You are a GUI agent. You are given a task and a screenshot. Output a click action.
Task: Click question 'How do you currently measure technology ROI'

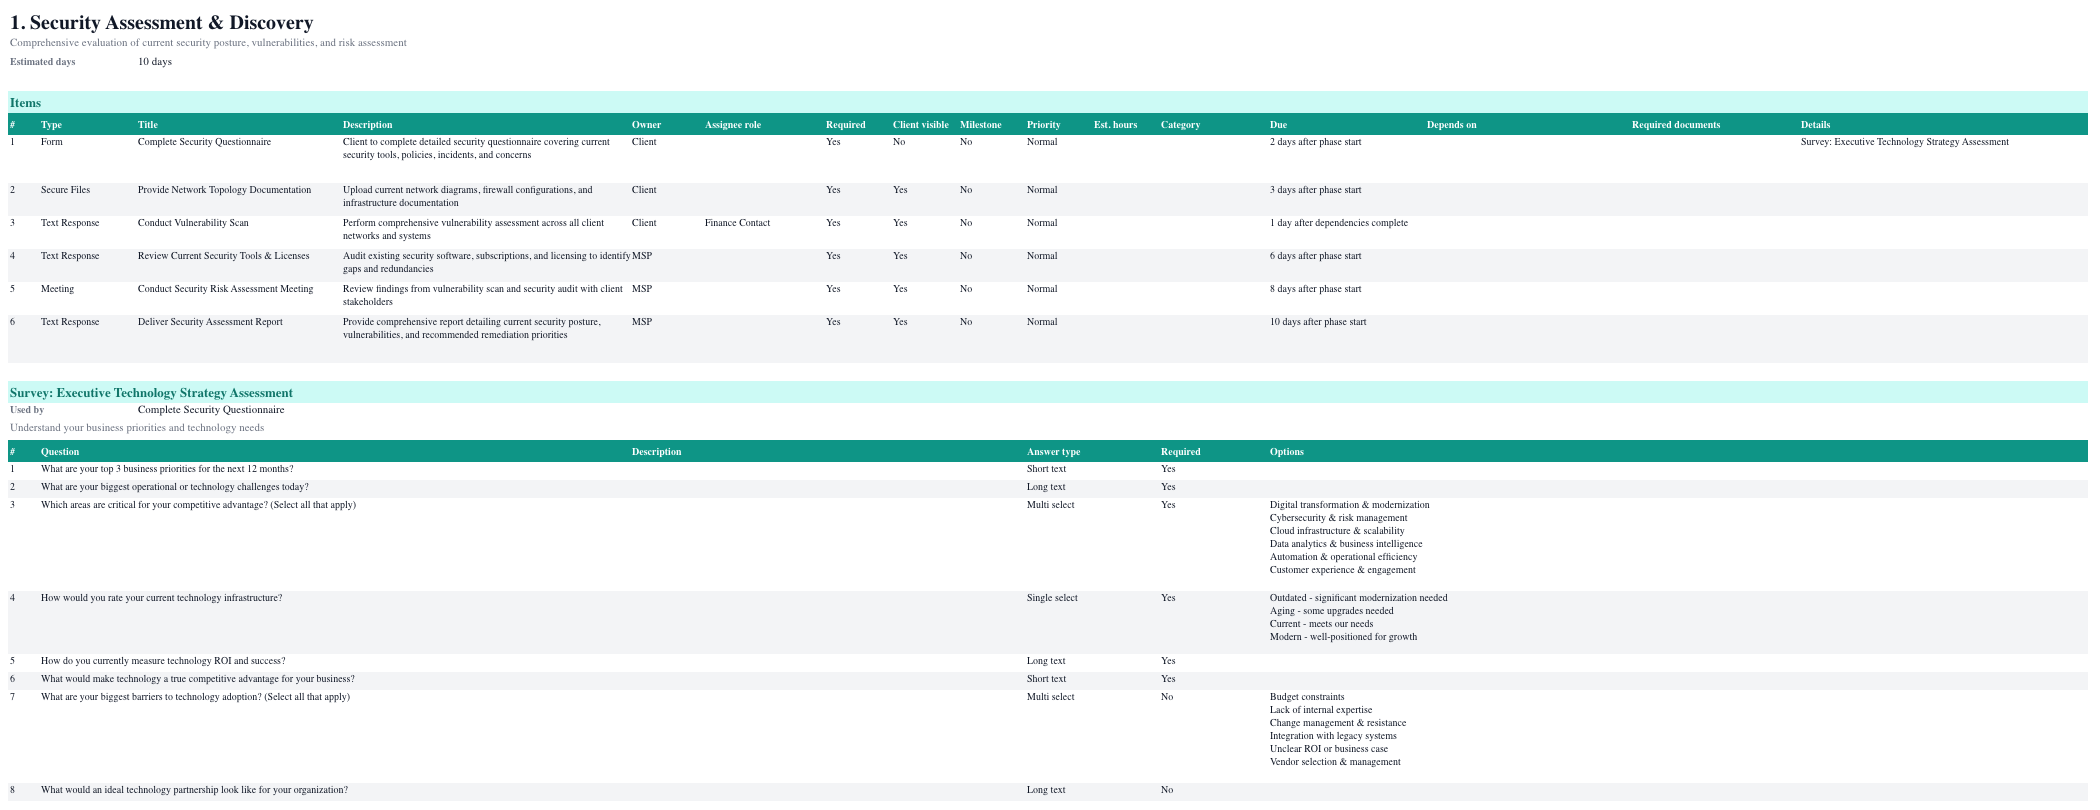point(163,661)
